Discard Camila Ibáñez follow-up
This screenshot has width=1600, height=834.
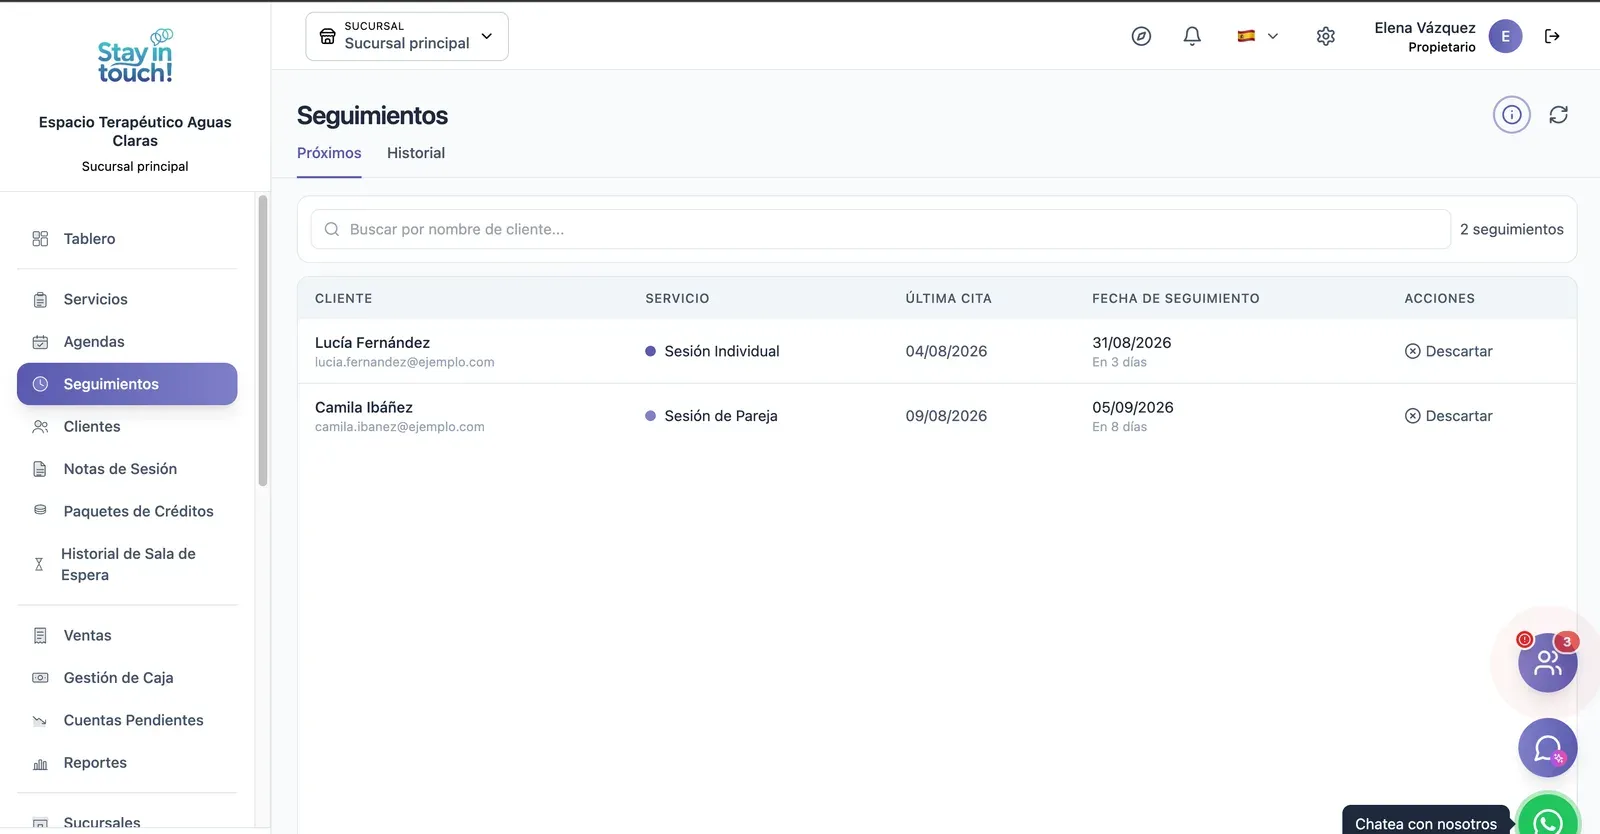1448,416
